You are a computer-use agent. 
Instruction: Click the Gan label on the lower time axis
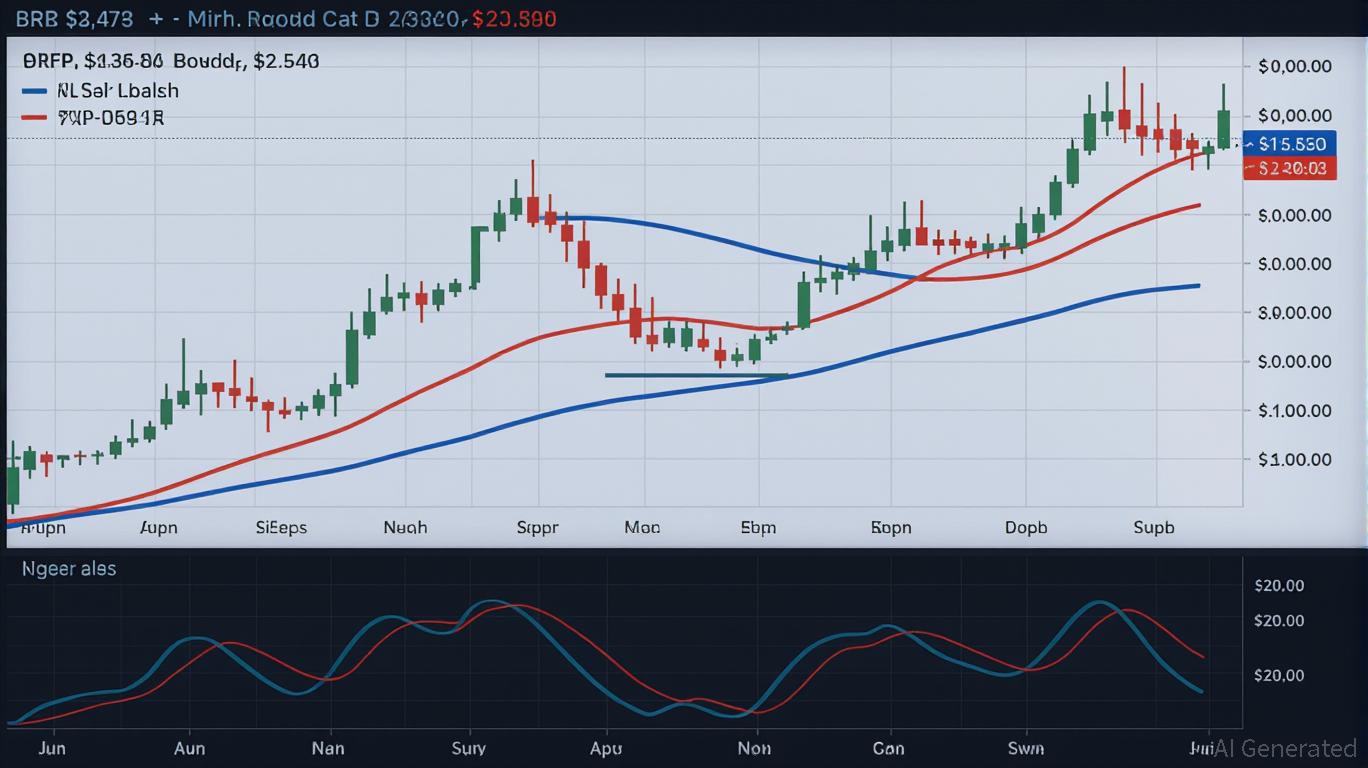point(888,748)
